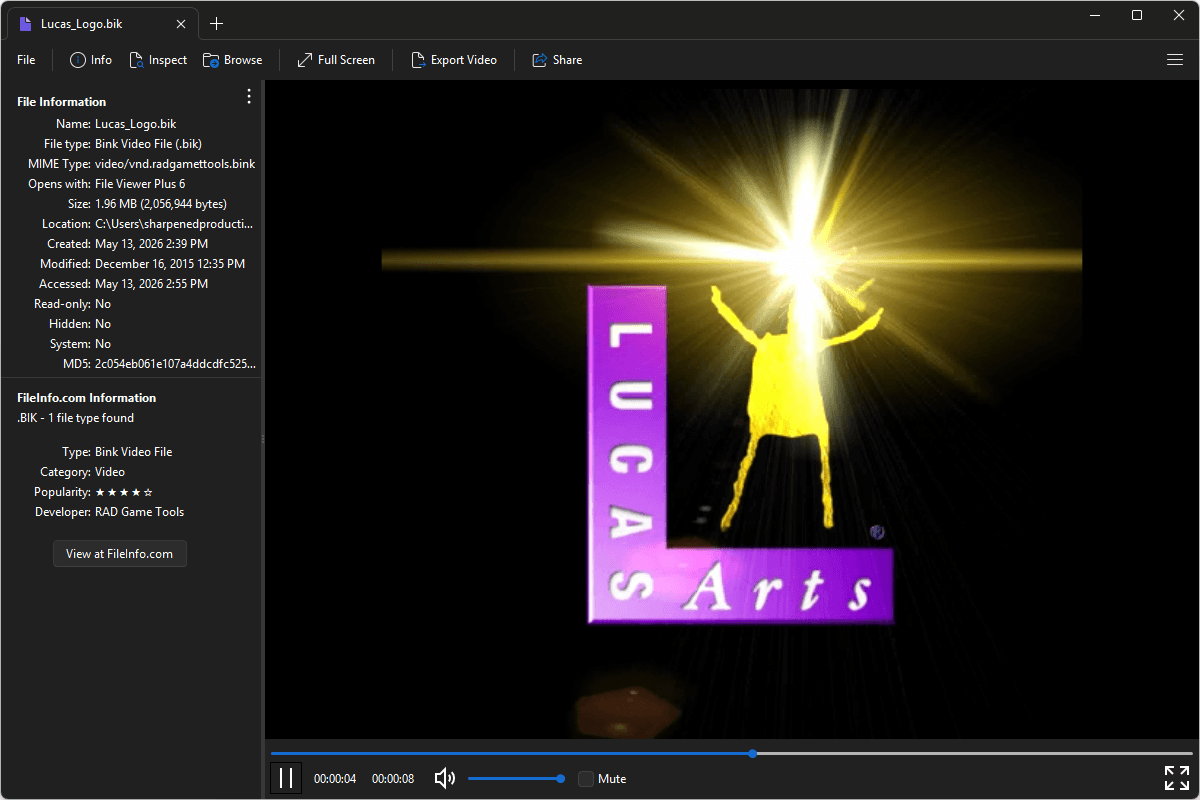
Task: Click Created date May 13, 2026 2:39 PM
Action: pos(152,244)
